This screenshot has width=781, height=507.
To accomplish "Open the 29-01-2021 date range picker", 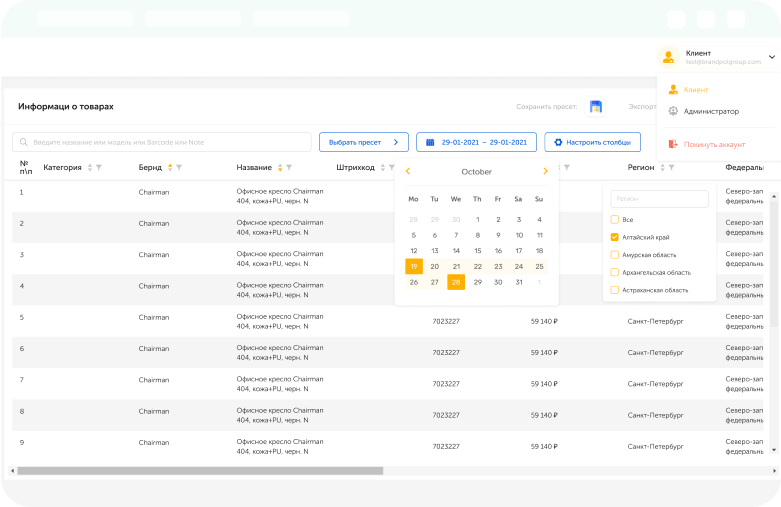I will pos(476,142).
